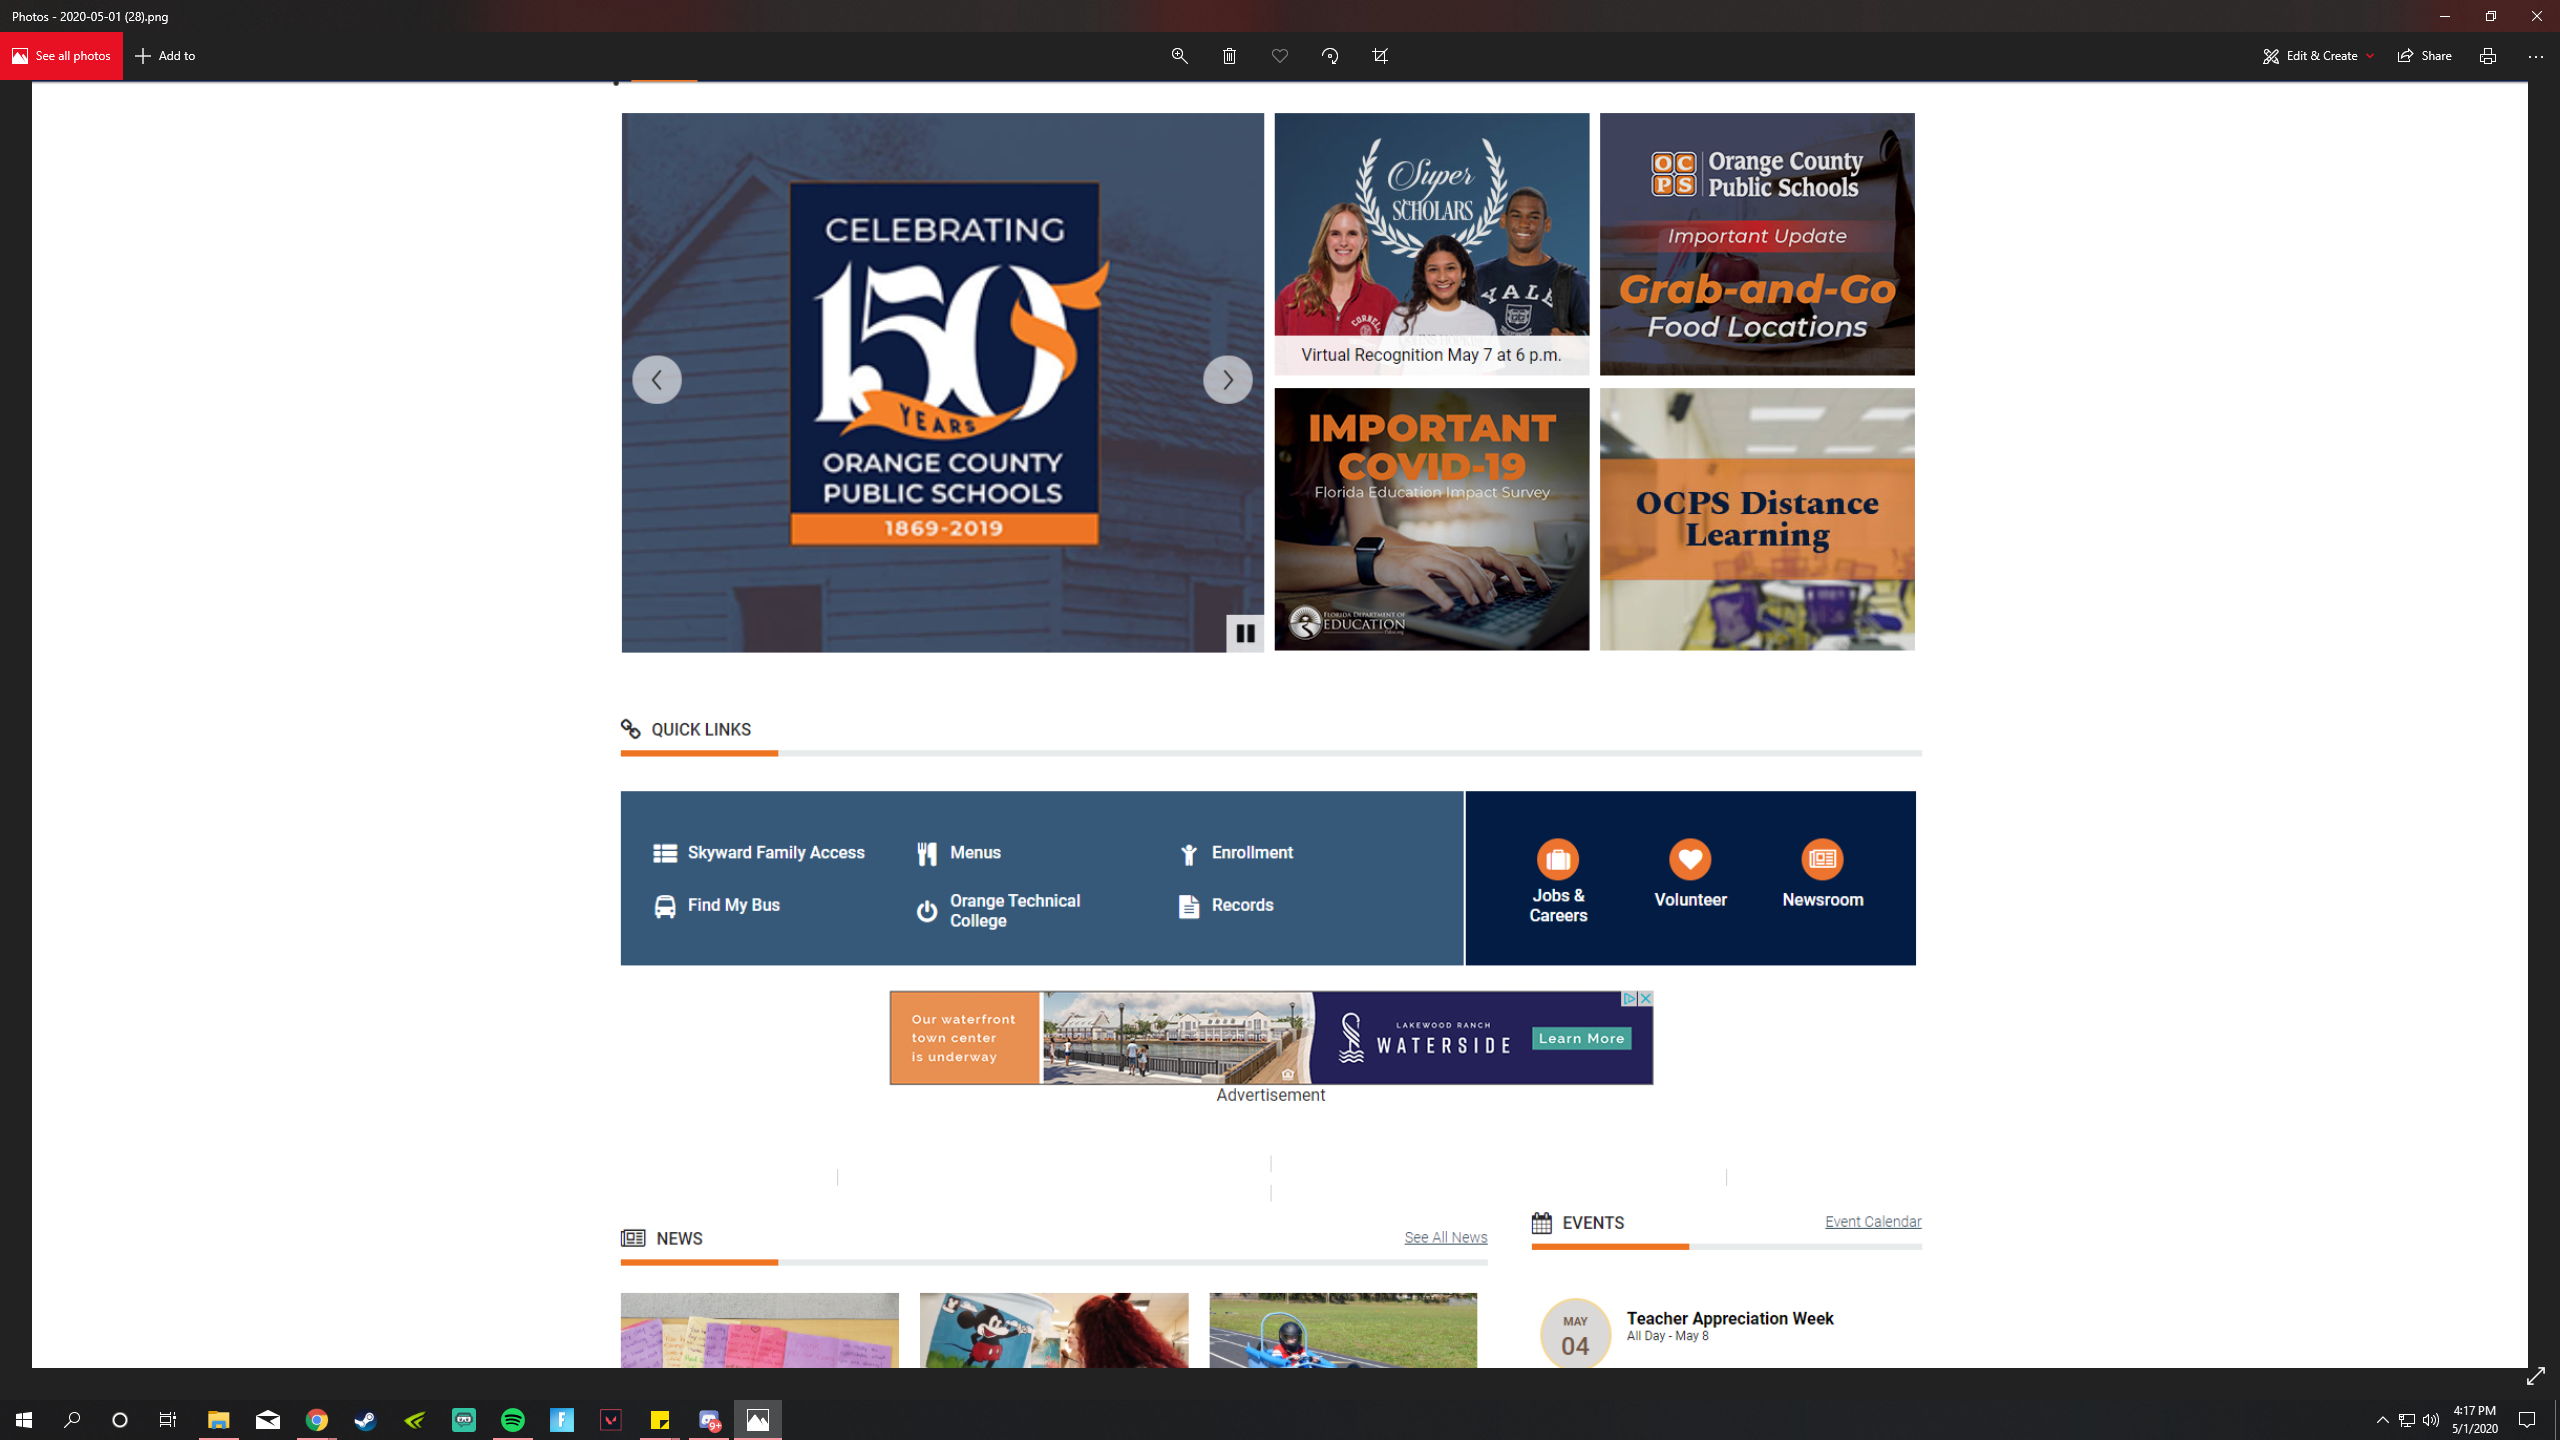Click the Print icon
Screen dimensions: 2560x1440
[x=2487, y=56]
